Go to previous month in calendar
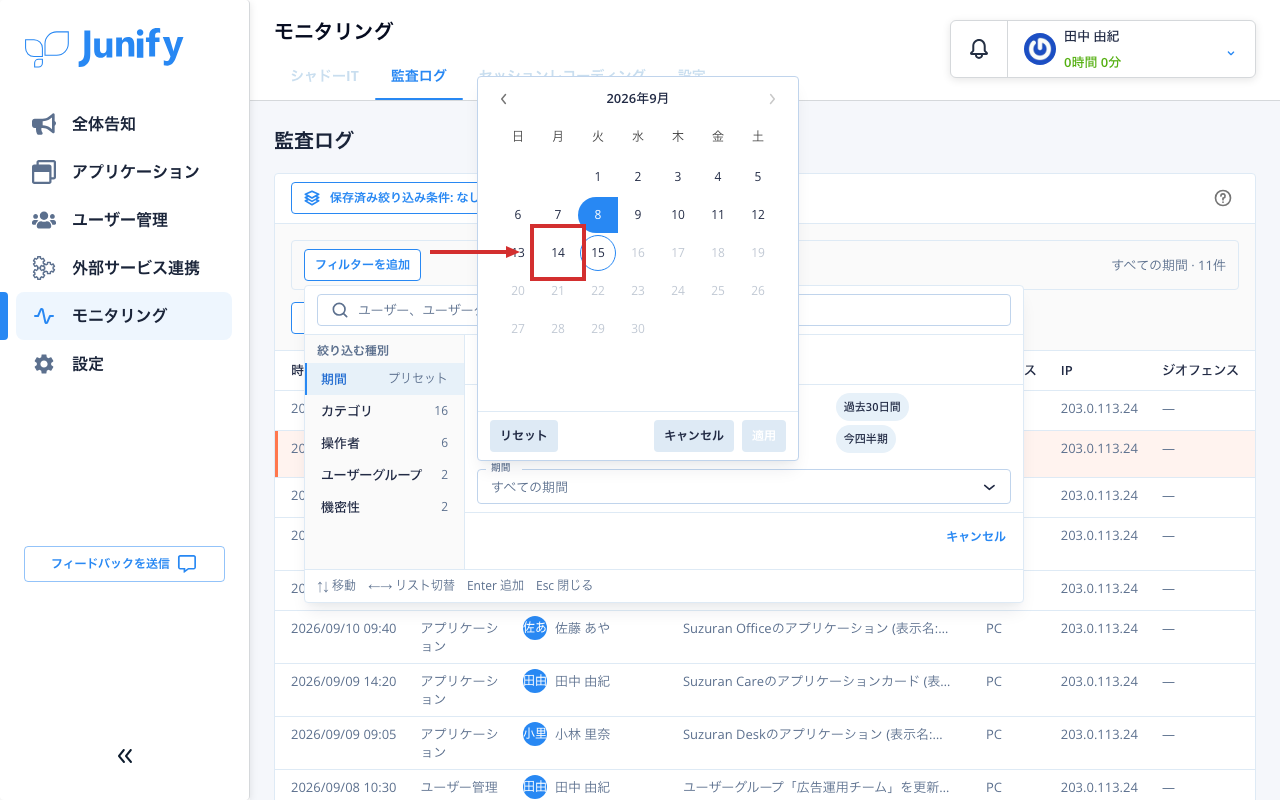 pyautogui.click(x=504, y=99)
